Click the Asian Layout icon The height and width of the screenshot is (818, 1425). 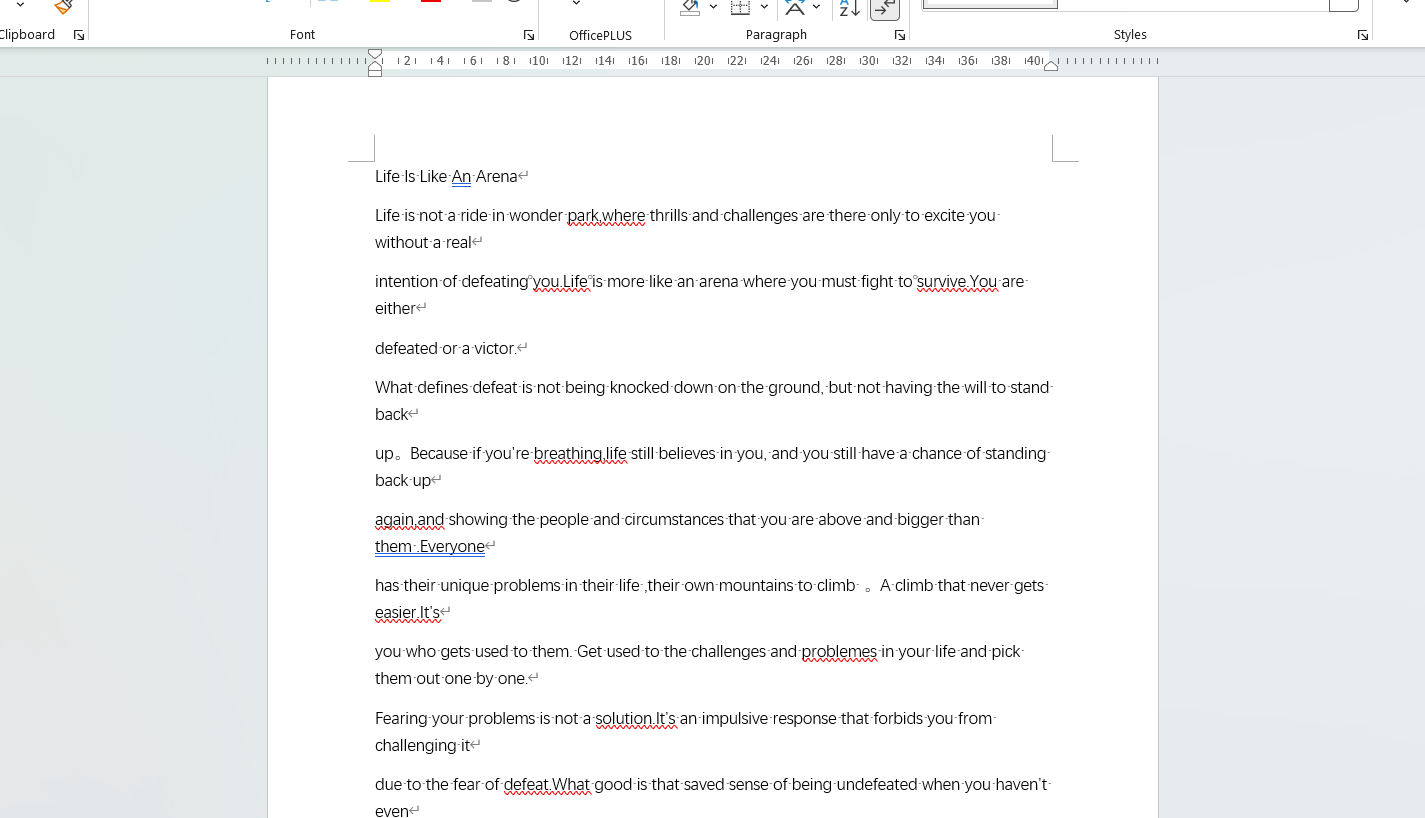pyautogui.click(x=796, y=7)
